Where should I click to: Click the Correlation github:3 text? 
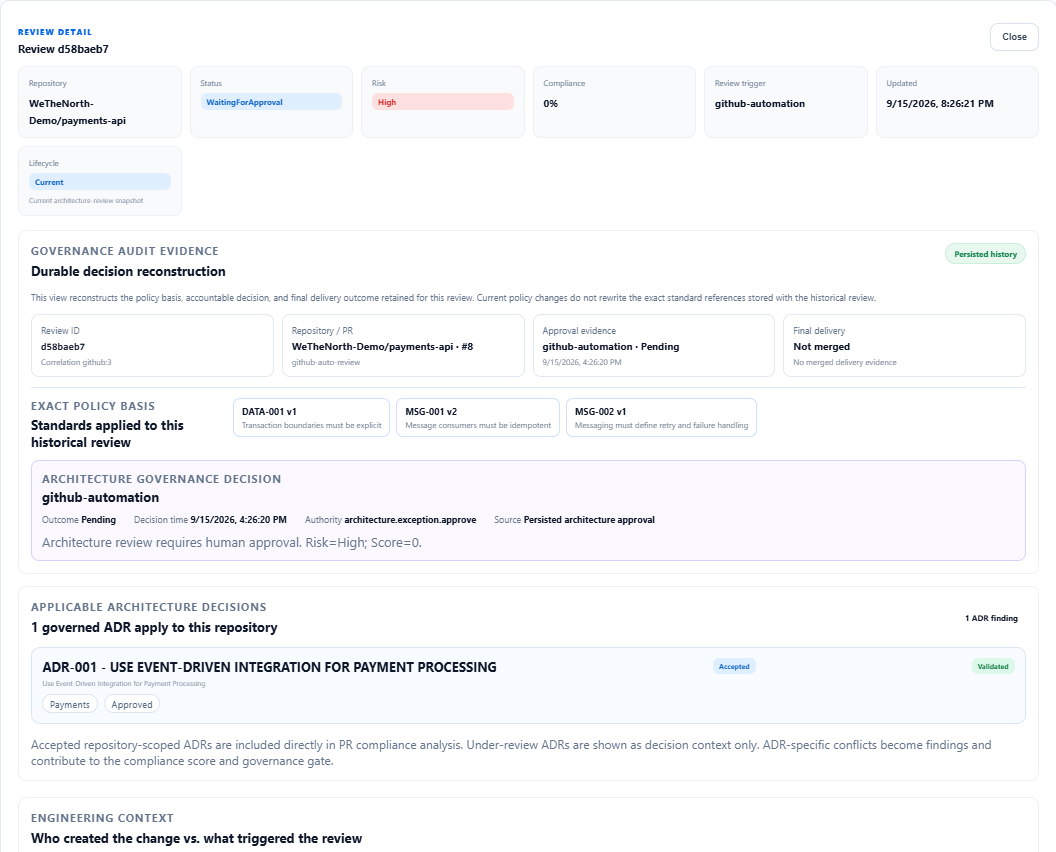pos(76,362)
